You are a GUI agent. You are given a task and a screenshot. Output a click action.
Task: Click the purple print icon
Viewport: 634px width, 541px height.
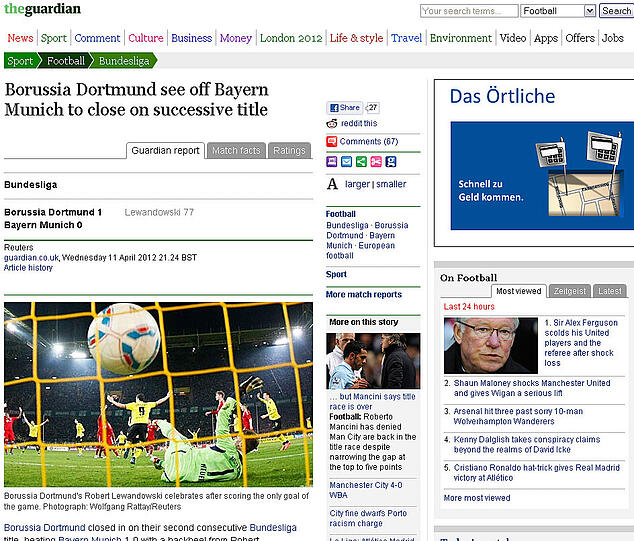pos(332,162)
